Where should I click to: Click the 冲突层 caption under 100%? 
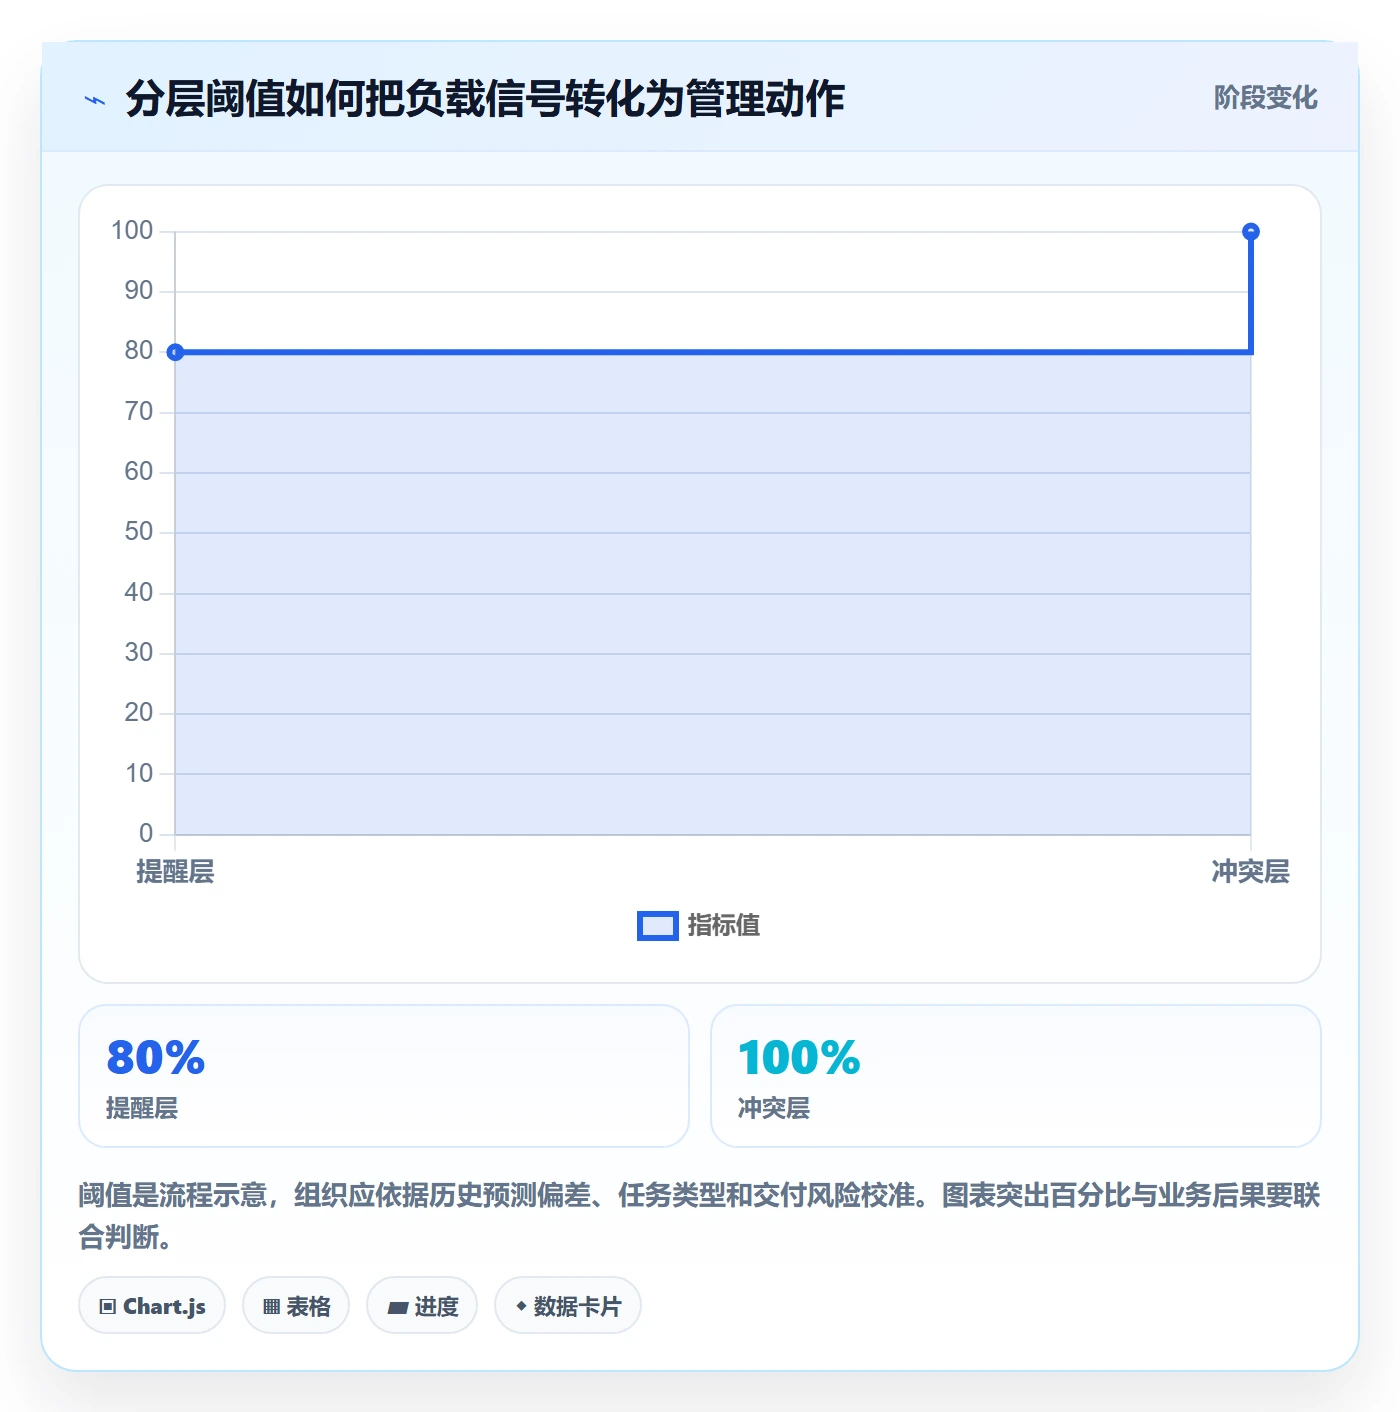(x=774, y=1108)
